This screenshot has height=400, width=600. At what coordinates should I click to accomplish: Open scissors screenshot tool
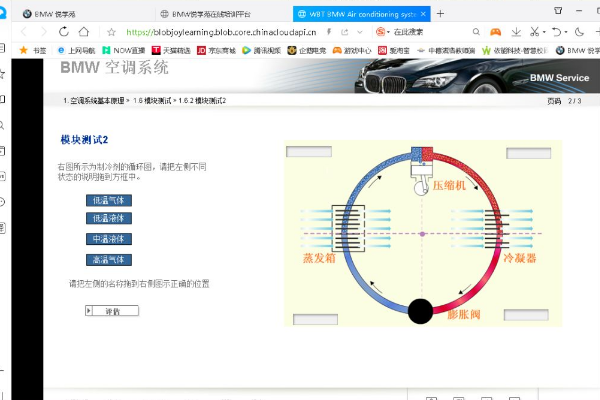tap(535, 32)
